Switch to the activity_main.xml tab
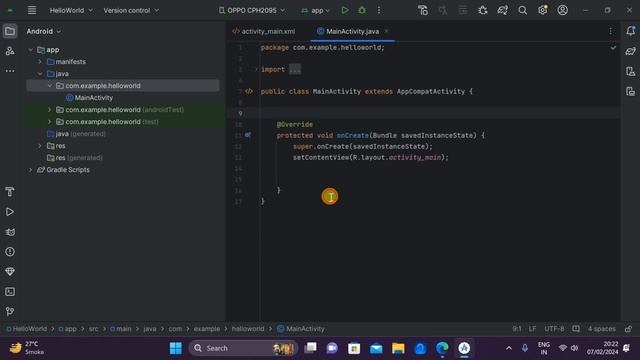 coord(264,31)
